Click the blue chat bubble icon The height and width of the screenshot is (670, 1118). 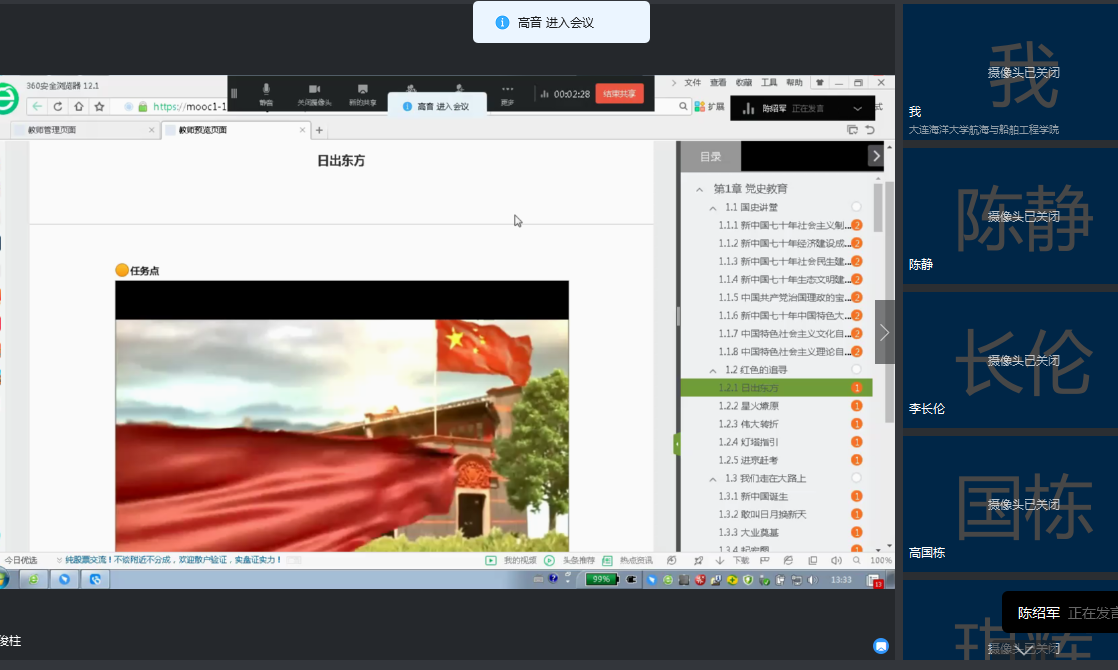tap(880, 646)
